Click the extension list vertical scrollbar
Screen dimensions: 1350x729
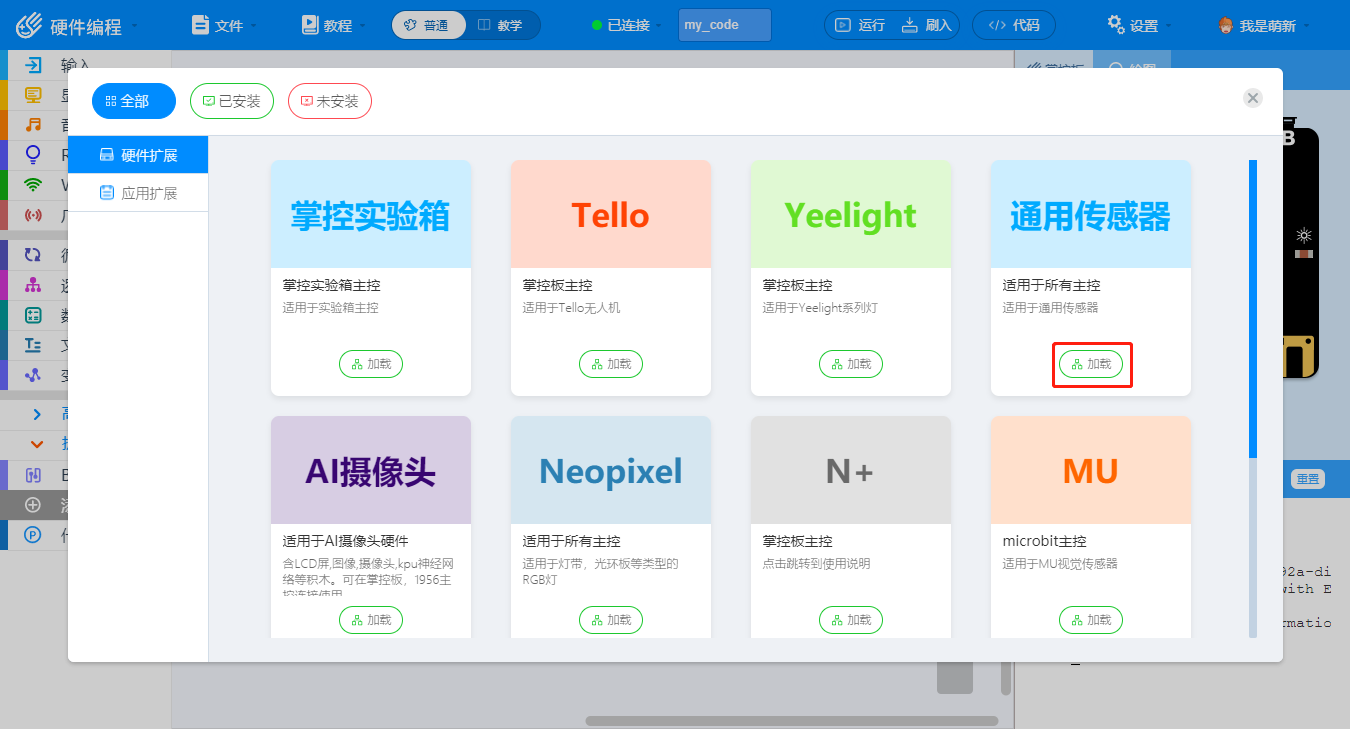(x=1253, y=308)
